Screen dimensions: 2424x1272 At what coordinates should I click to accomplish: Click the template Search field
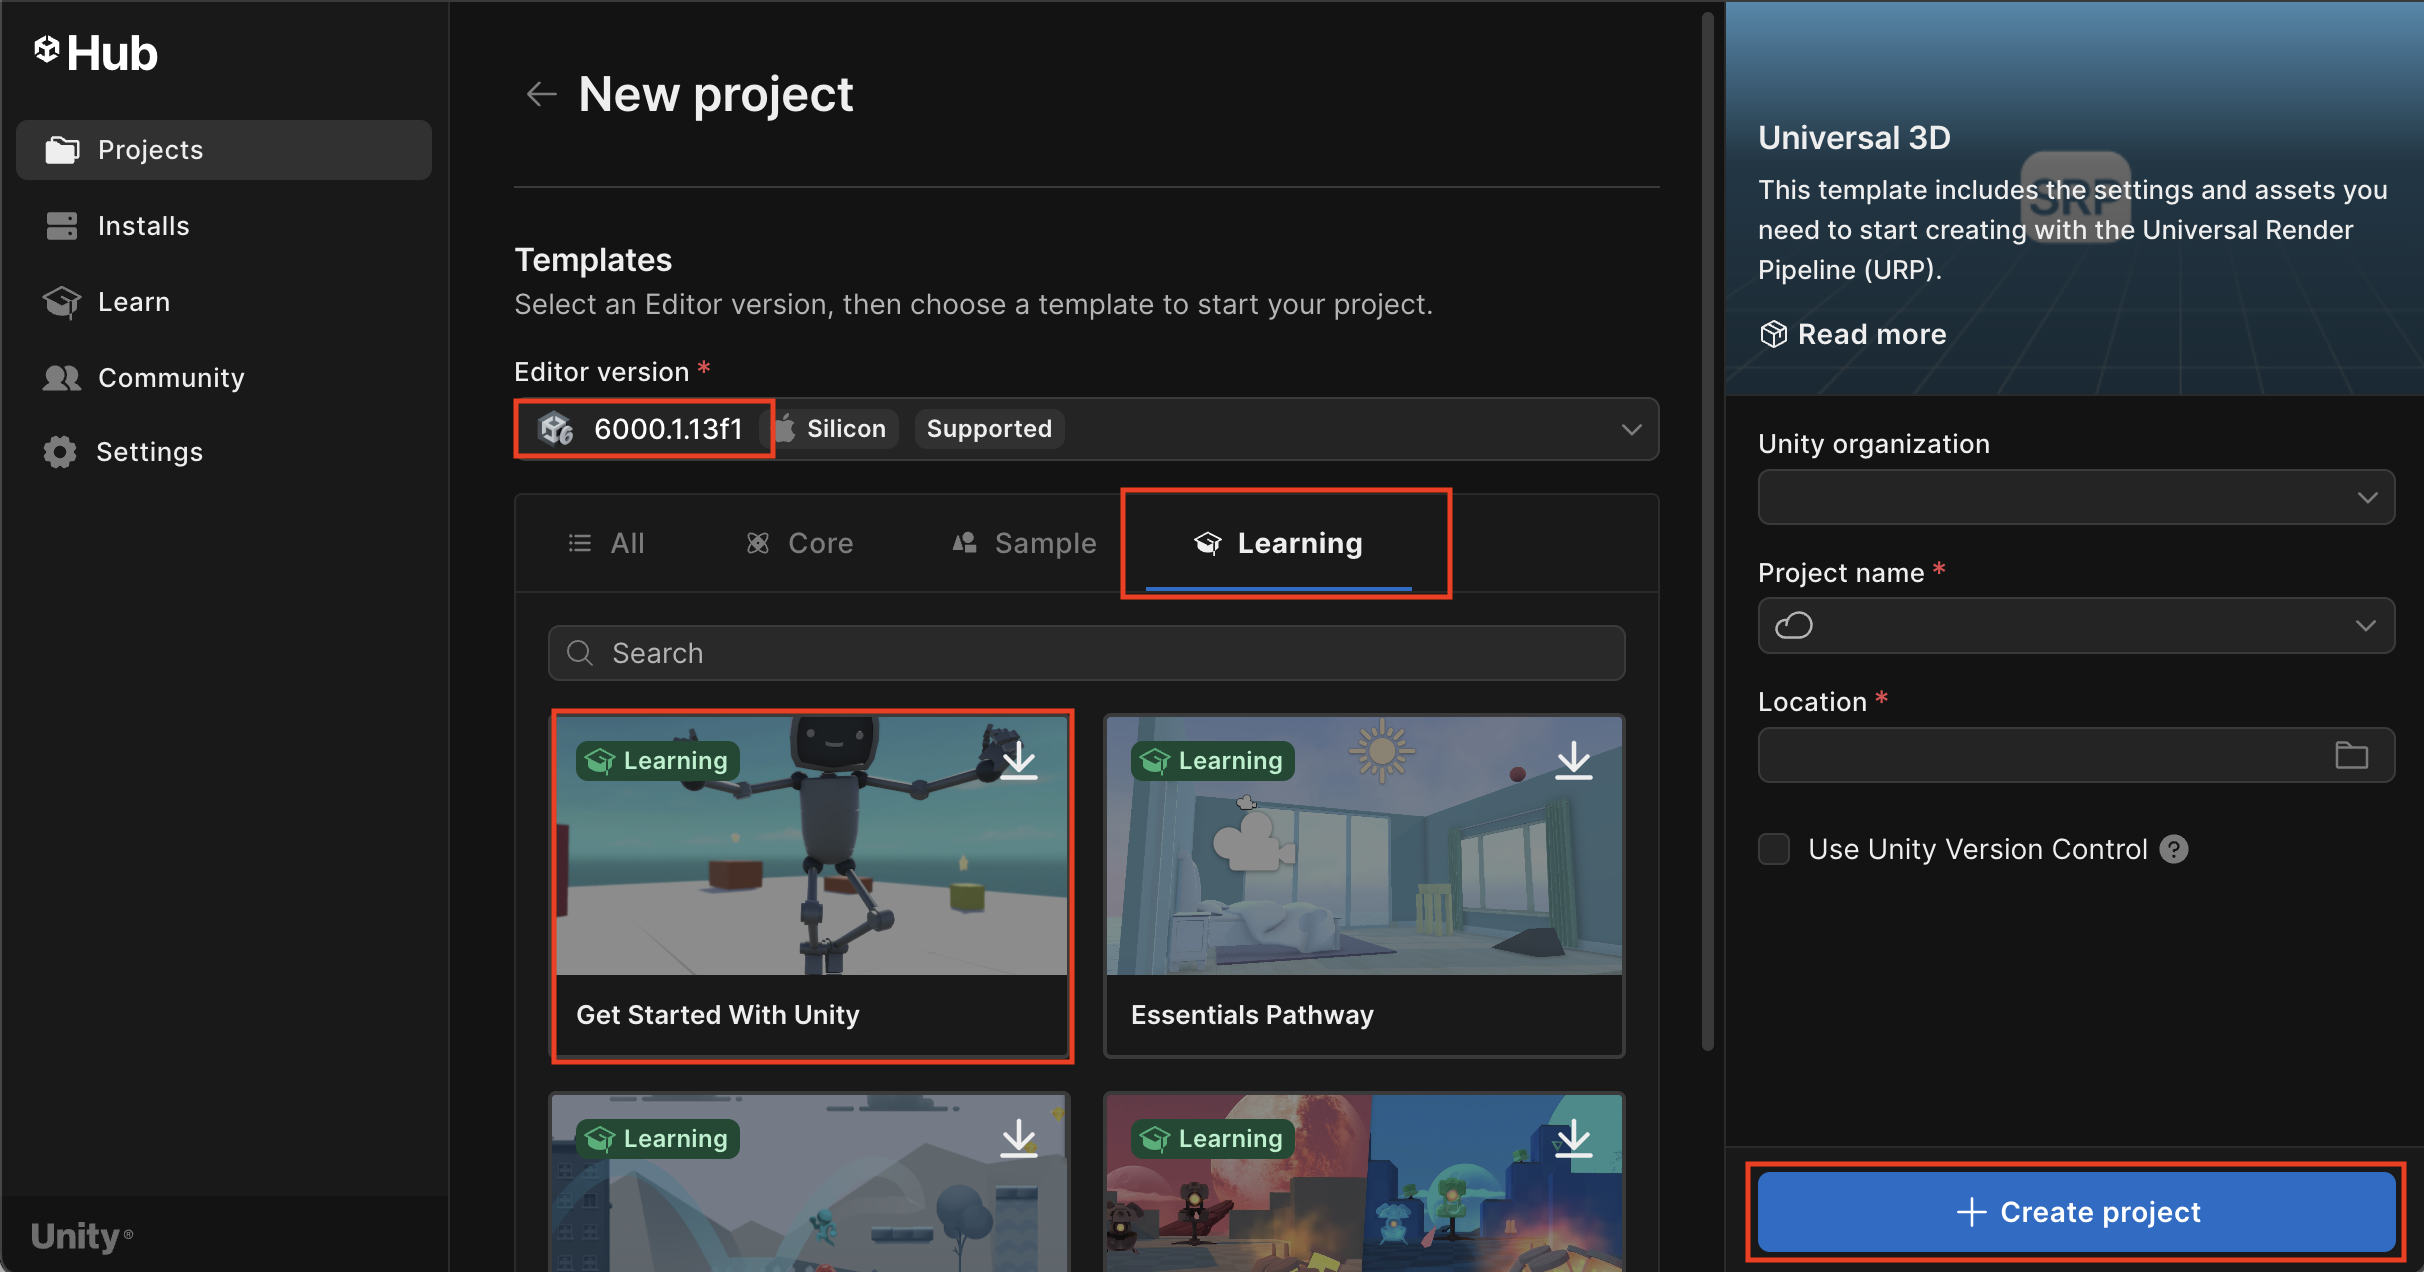click(1086, 653)
